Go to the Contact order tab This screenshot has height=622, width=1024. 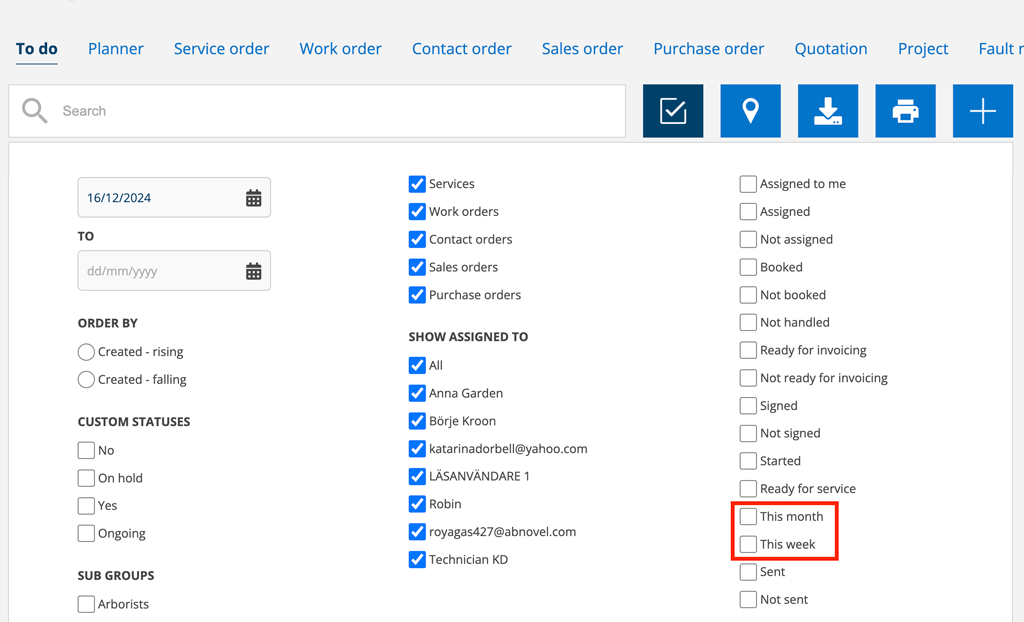tap(462, 49)
